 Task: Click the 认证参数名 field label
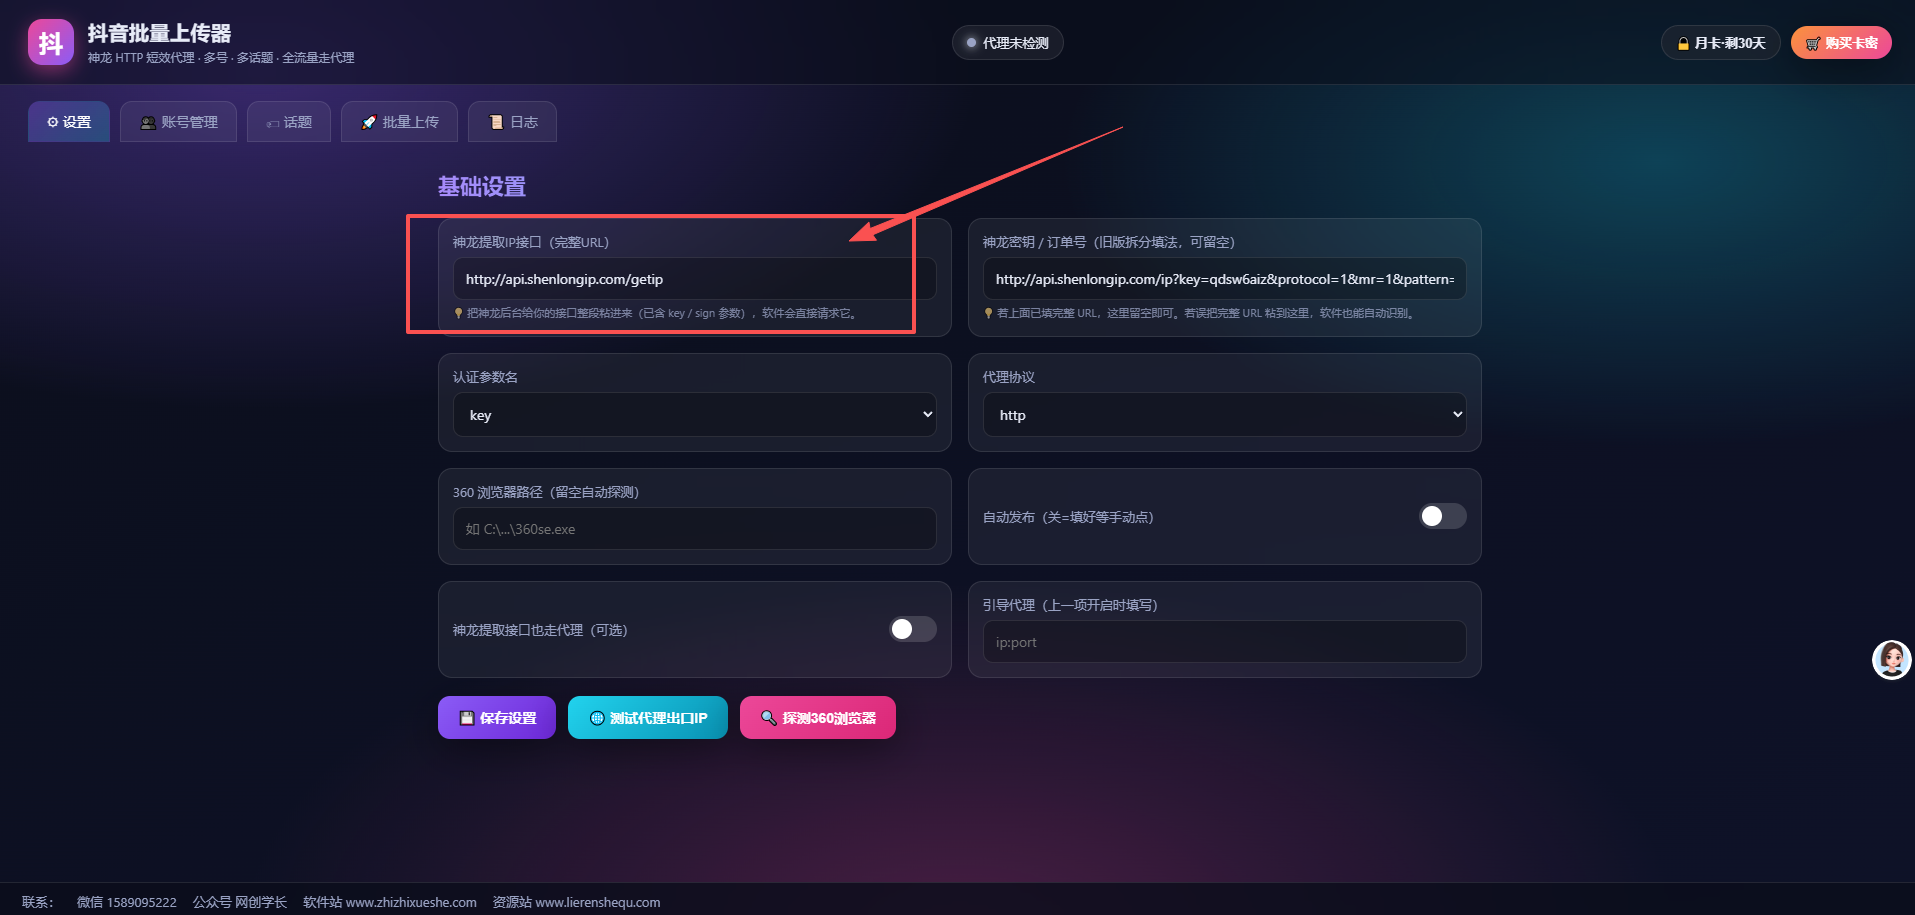coord(485,377)
